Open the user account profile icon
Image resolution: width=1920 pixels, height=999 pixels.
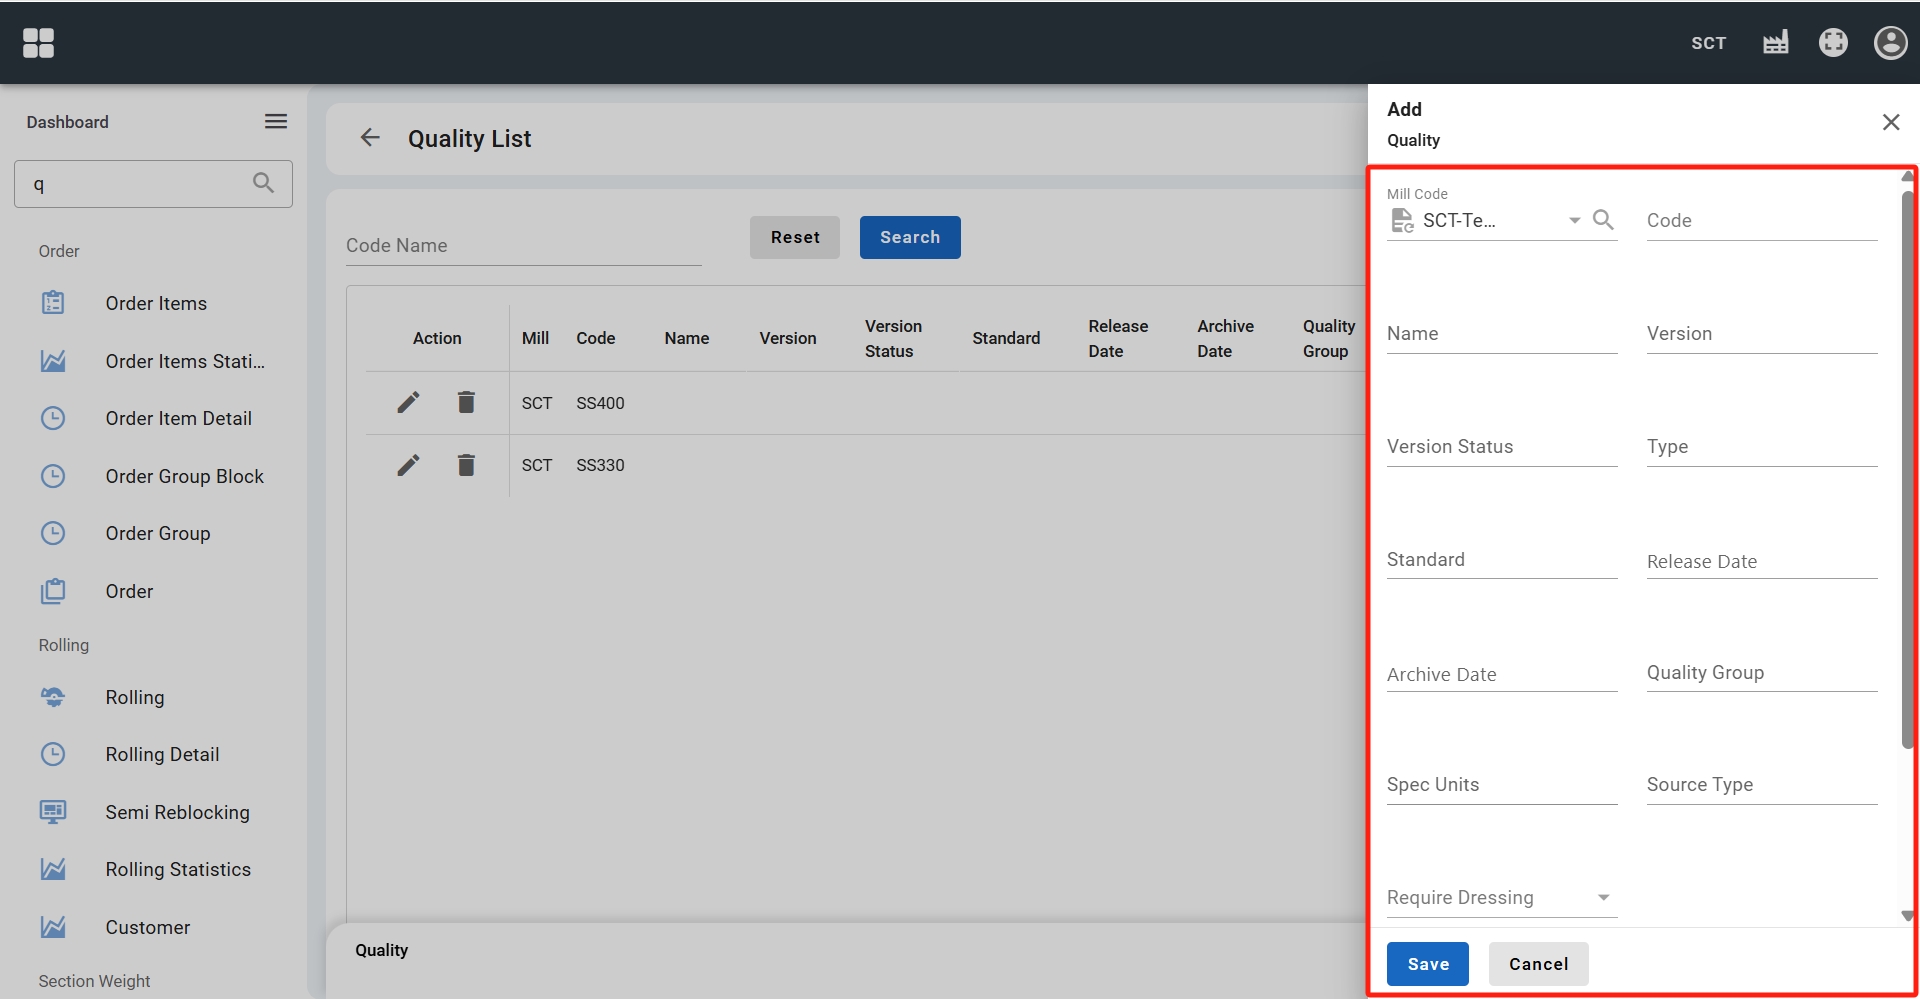pos(1889,43)
